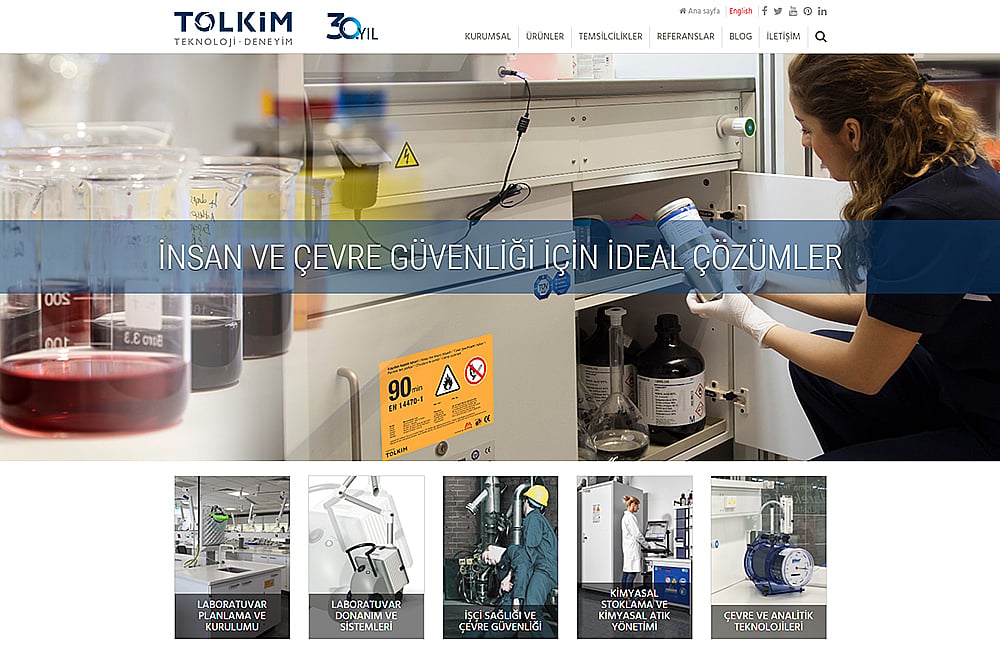Click the search magnifier icon
This screenshot has height=650, width=1000.
(x=821, y=37)
